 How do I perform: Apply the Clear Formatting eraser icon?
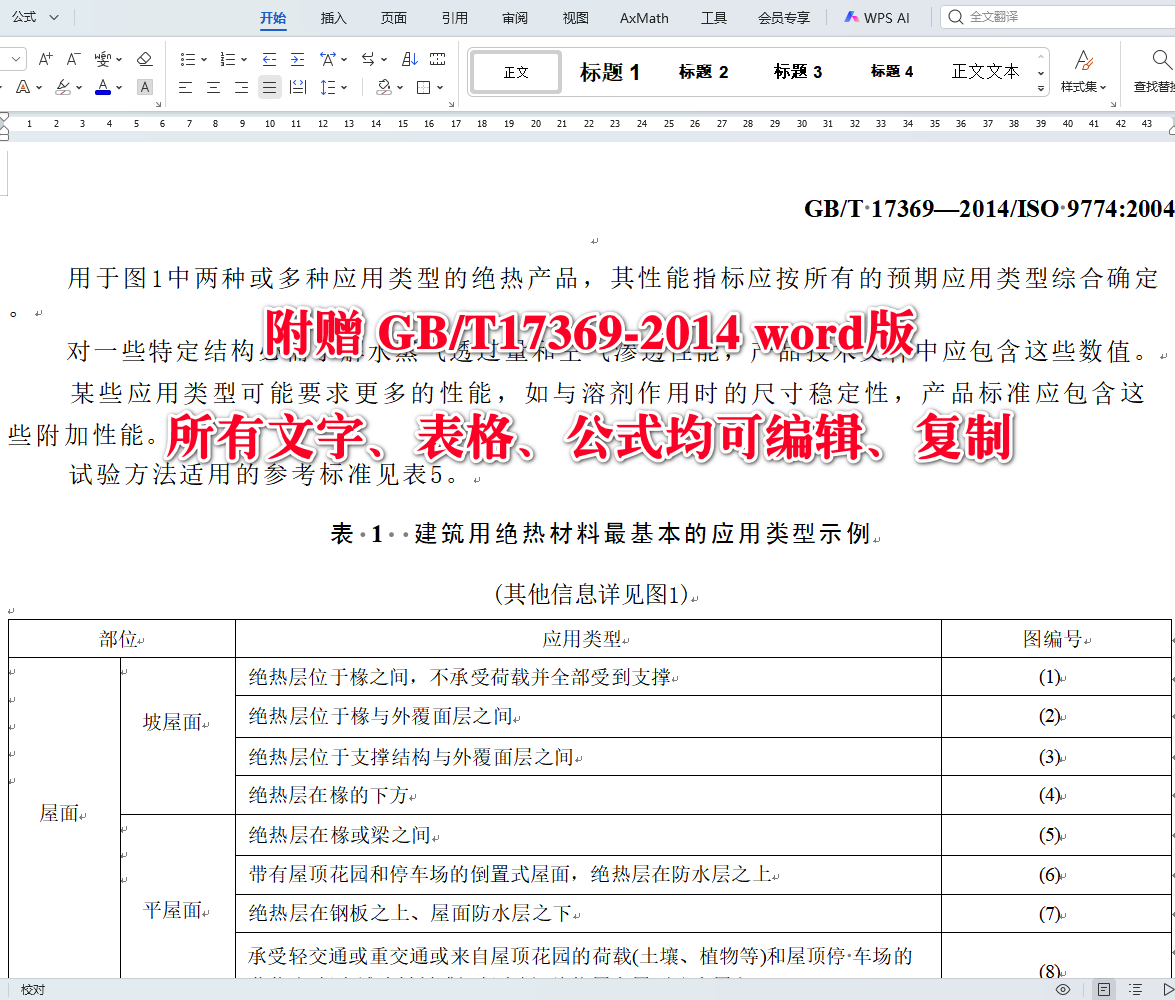click(x=144, y=59)
